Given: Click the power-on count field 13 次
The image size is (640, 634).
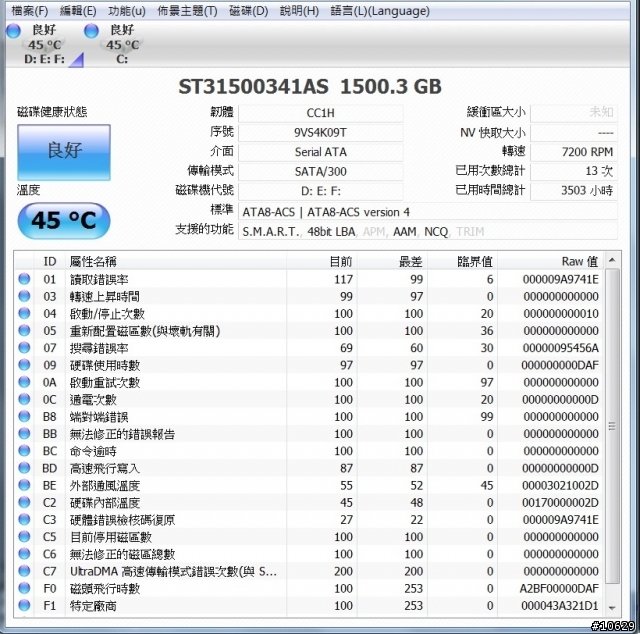Looking at the screenshot, I should [573, 171].
